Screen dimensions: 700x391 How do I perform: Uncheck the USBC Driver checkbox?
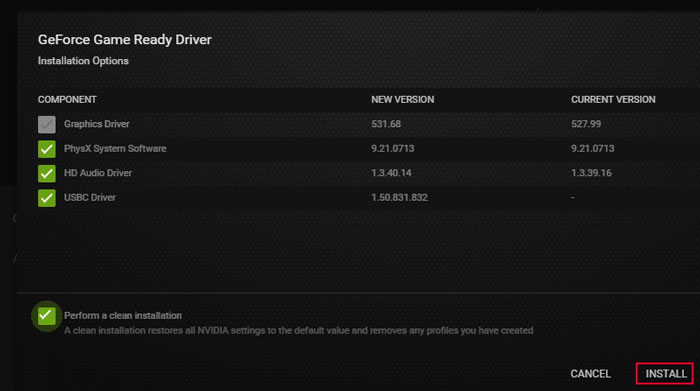click(47, 198)
